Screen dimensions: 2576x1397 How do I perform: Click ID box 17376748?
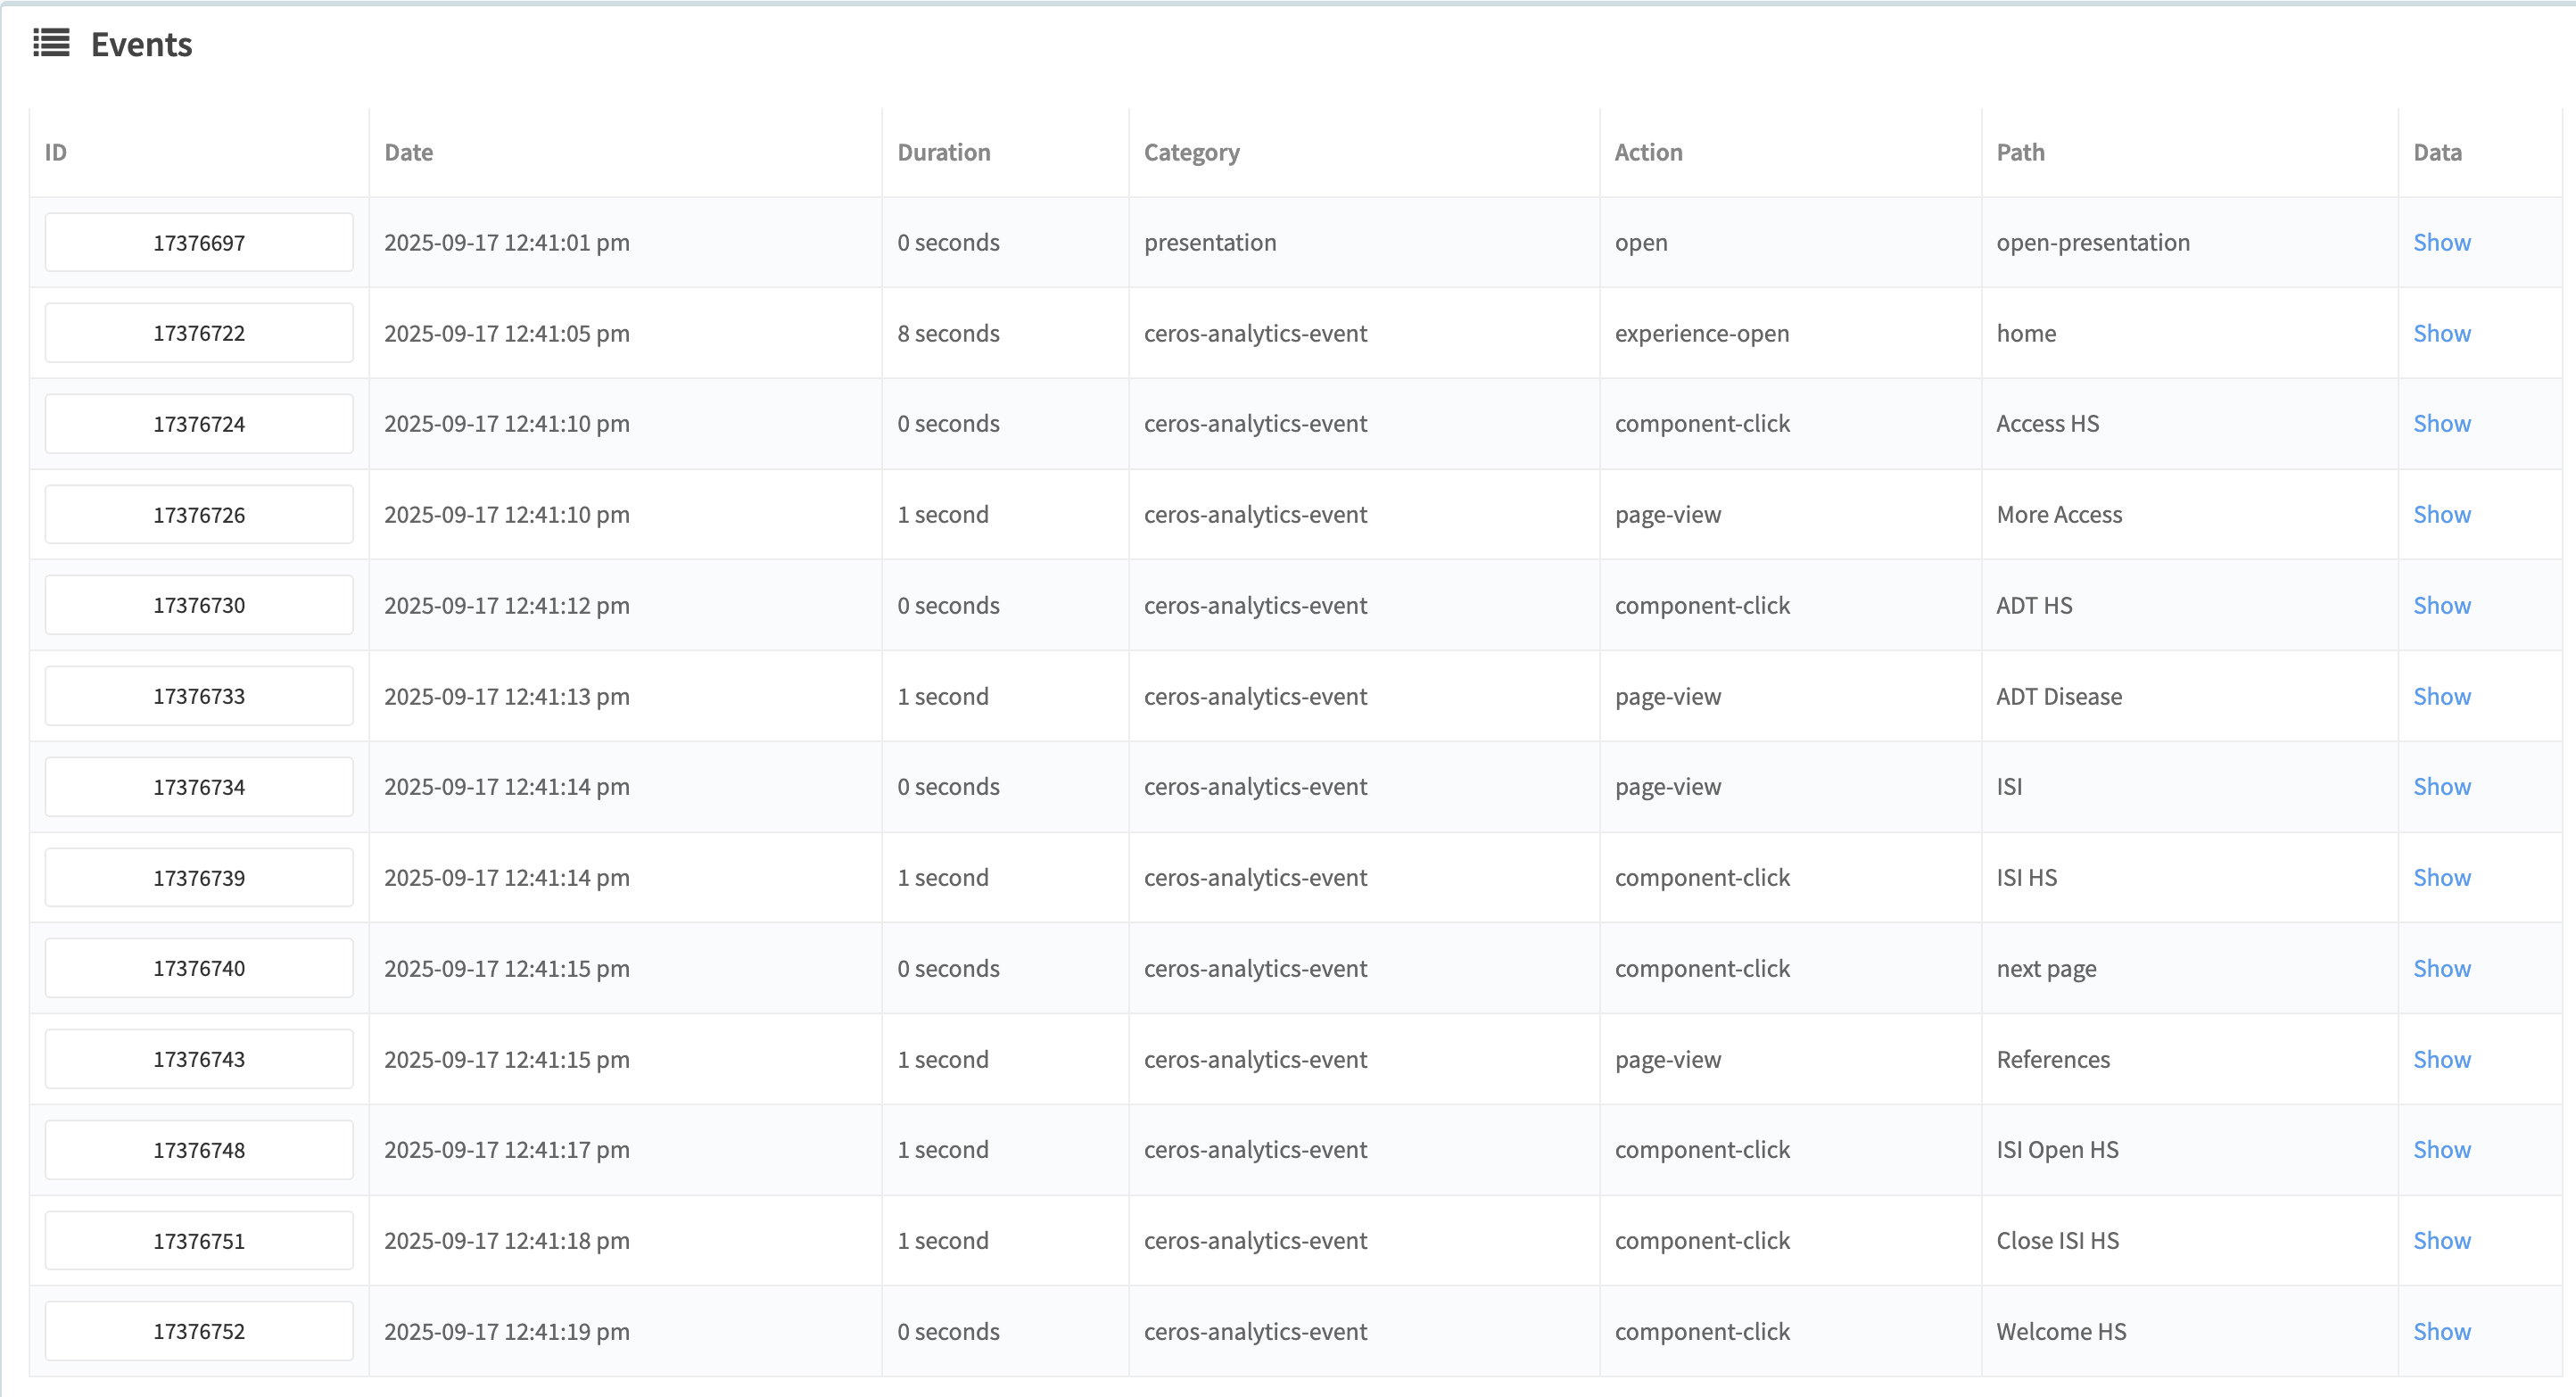199,1150
